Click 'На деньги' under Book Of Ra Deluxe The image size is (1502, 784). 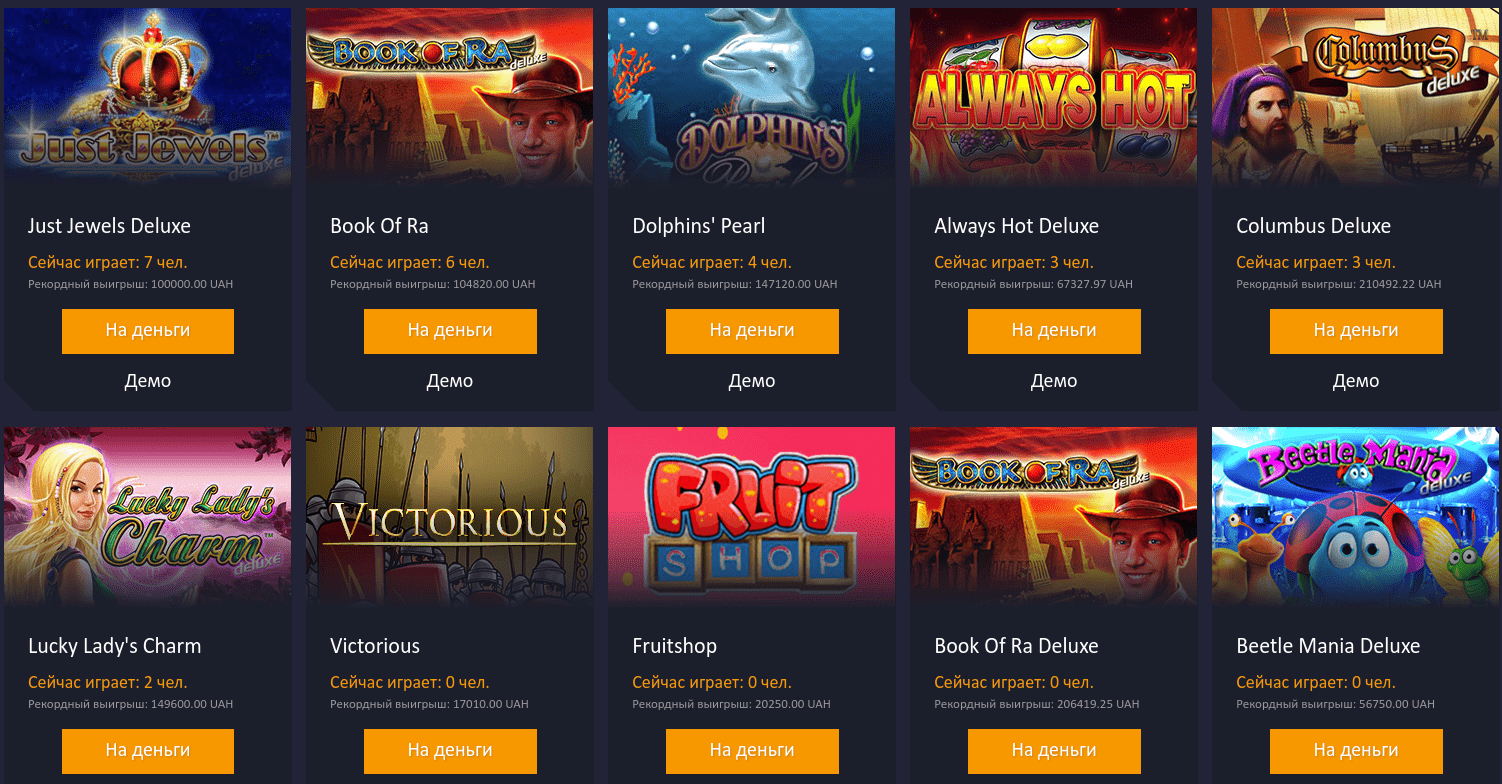click(x=1054, y=751)
